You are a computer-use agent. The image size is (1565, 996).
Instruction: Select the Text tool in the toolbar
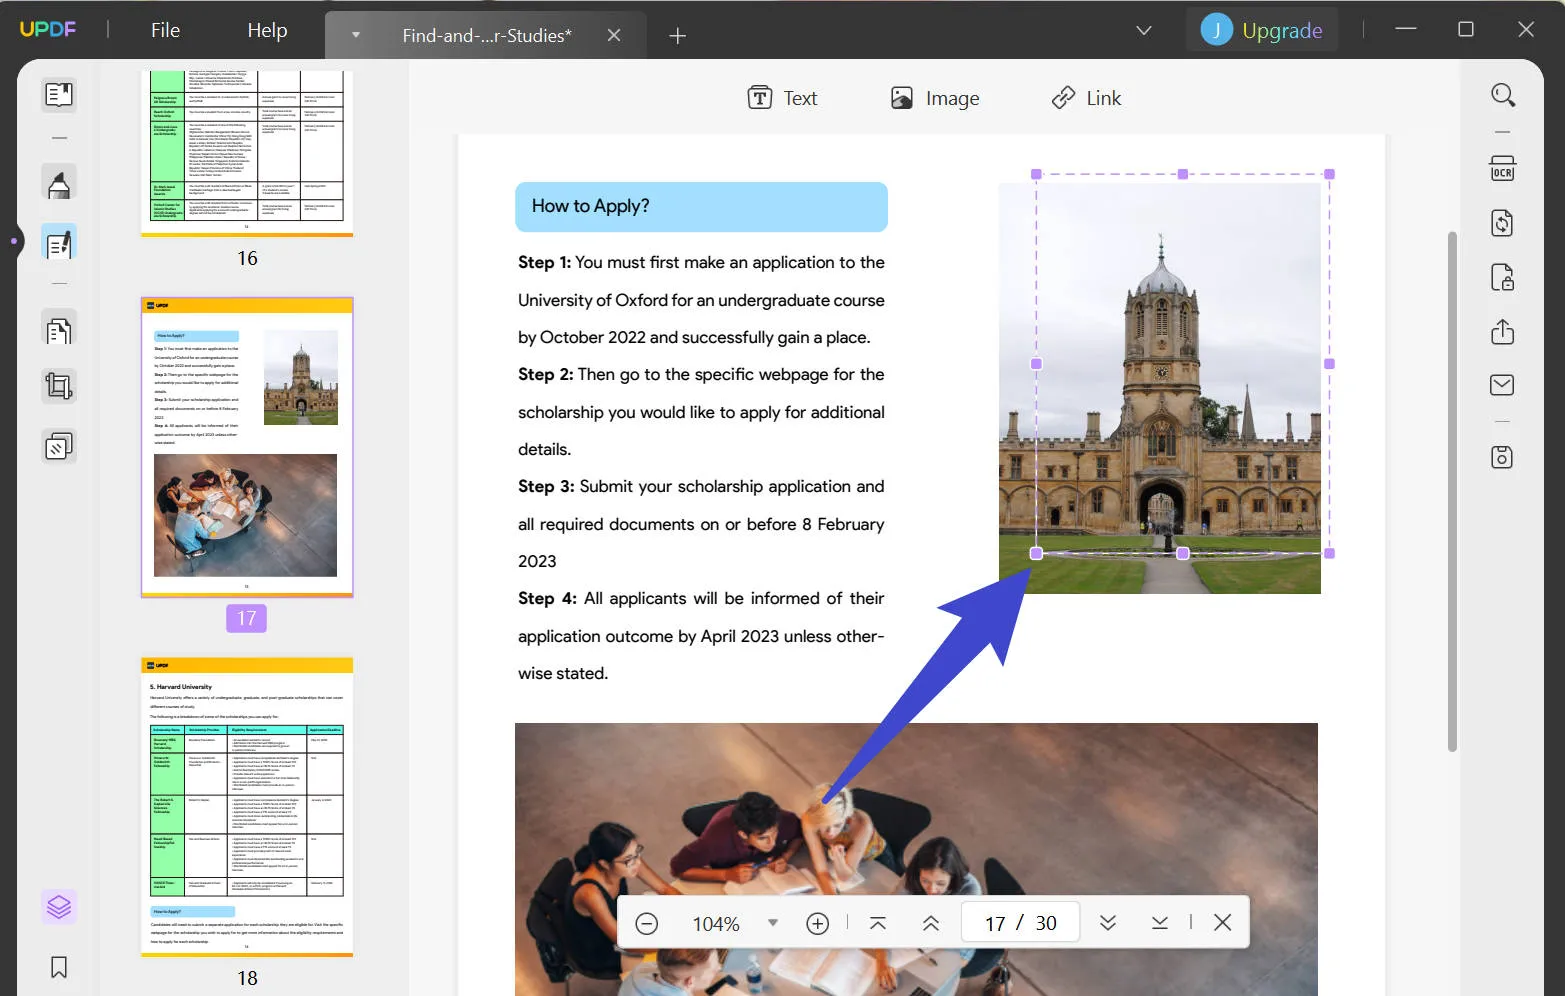pyautogui.click(x=783, y=97)
